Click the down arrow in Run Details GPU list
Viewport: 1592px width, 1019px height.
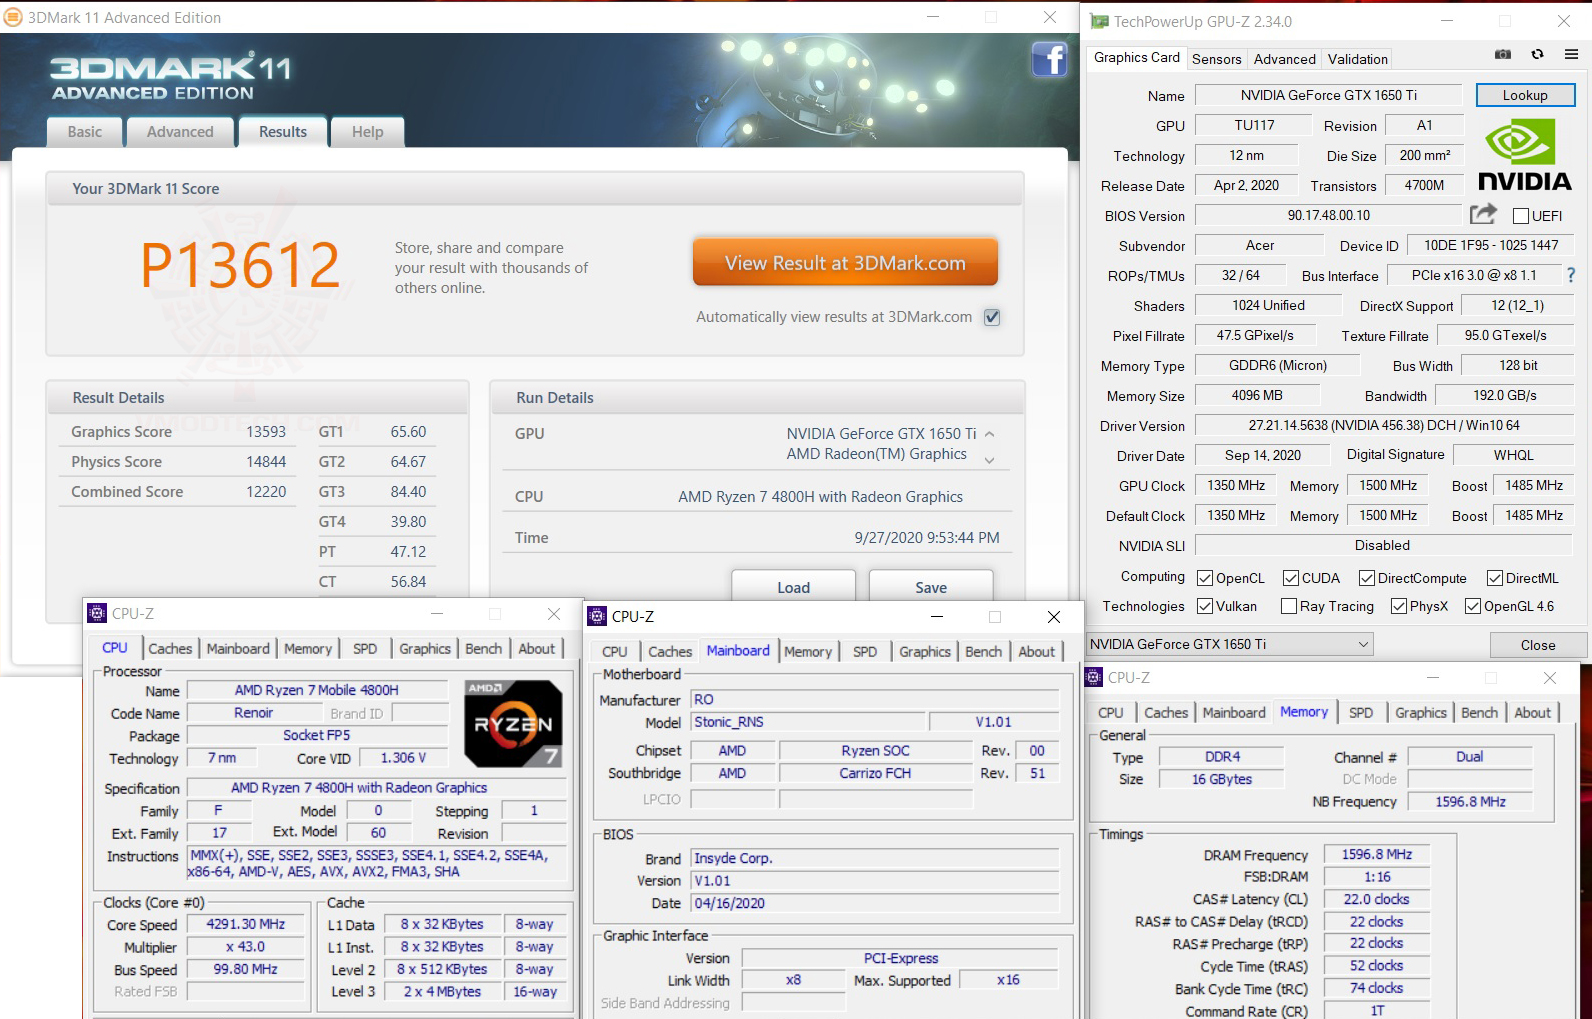pyautogui.click(x=989, y=460)
